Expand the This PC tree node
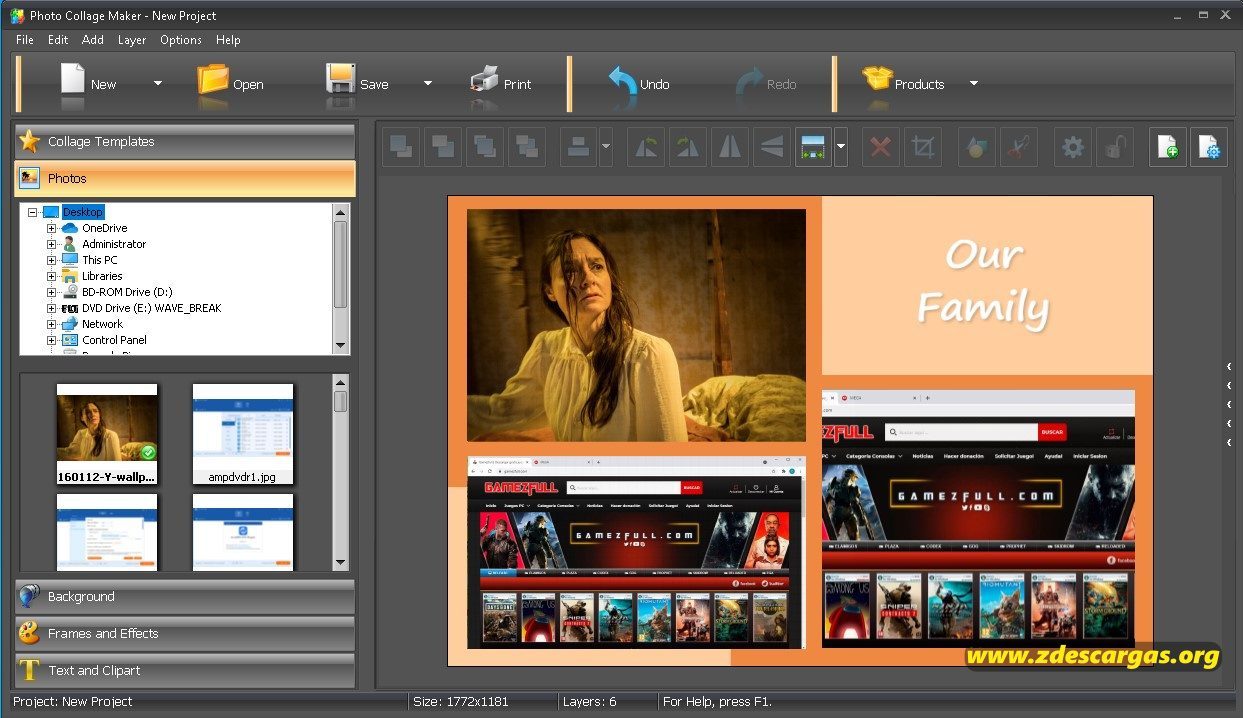Screen dimensions: 1243x718 51,260
